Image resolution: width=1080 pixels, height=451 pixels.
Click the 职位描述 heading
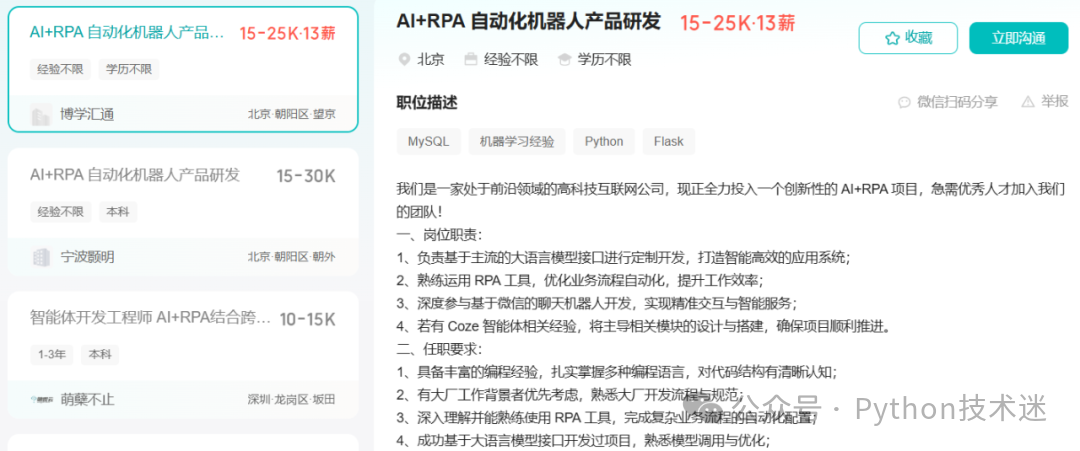(427, 103)
